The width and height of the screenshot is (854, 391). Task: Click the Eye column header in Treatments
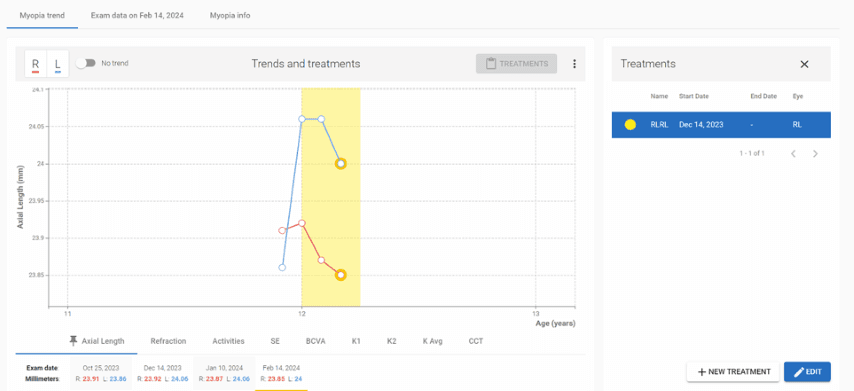pos(797,96)
